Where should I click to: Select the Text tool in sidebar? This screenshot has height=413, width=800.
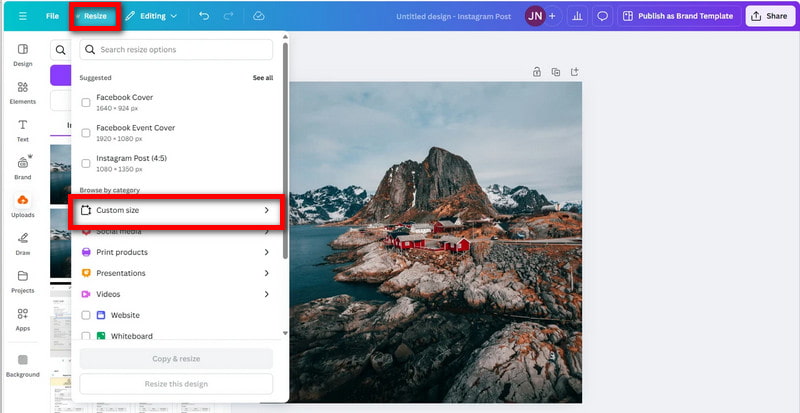22,130
